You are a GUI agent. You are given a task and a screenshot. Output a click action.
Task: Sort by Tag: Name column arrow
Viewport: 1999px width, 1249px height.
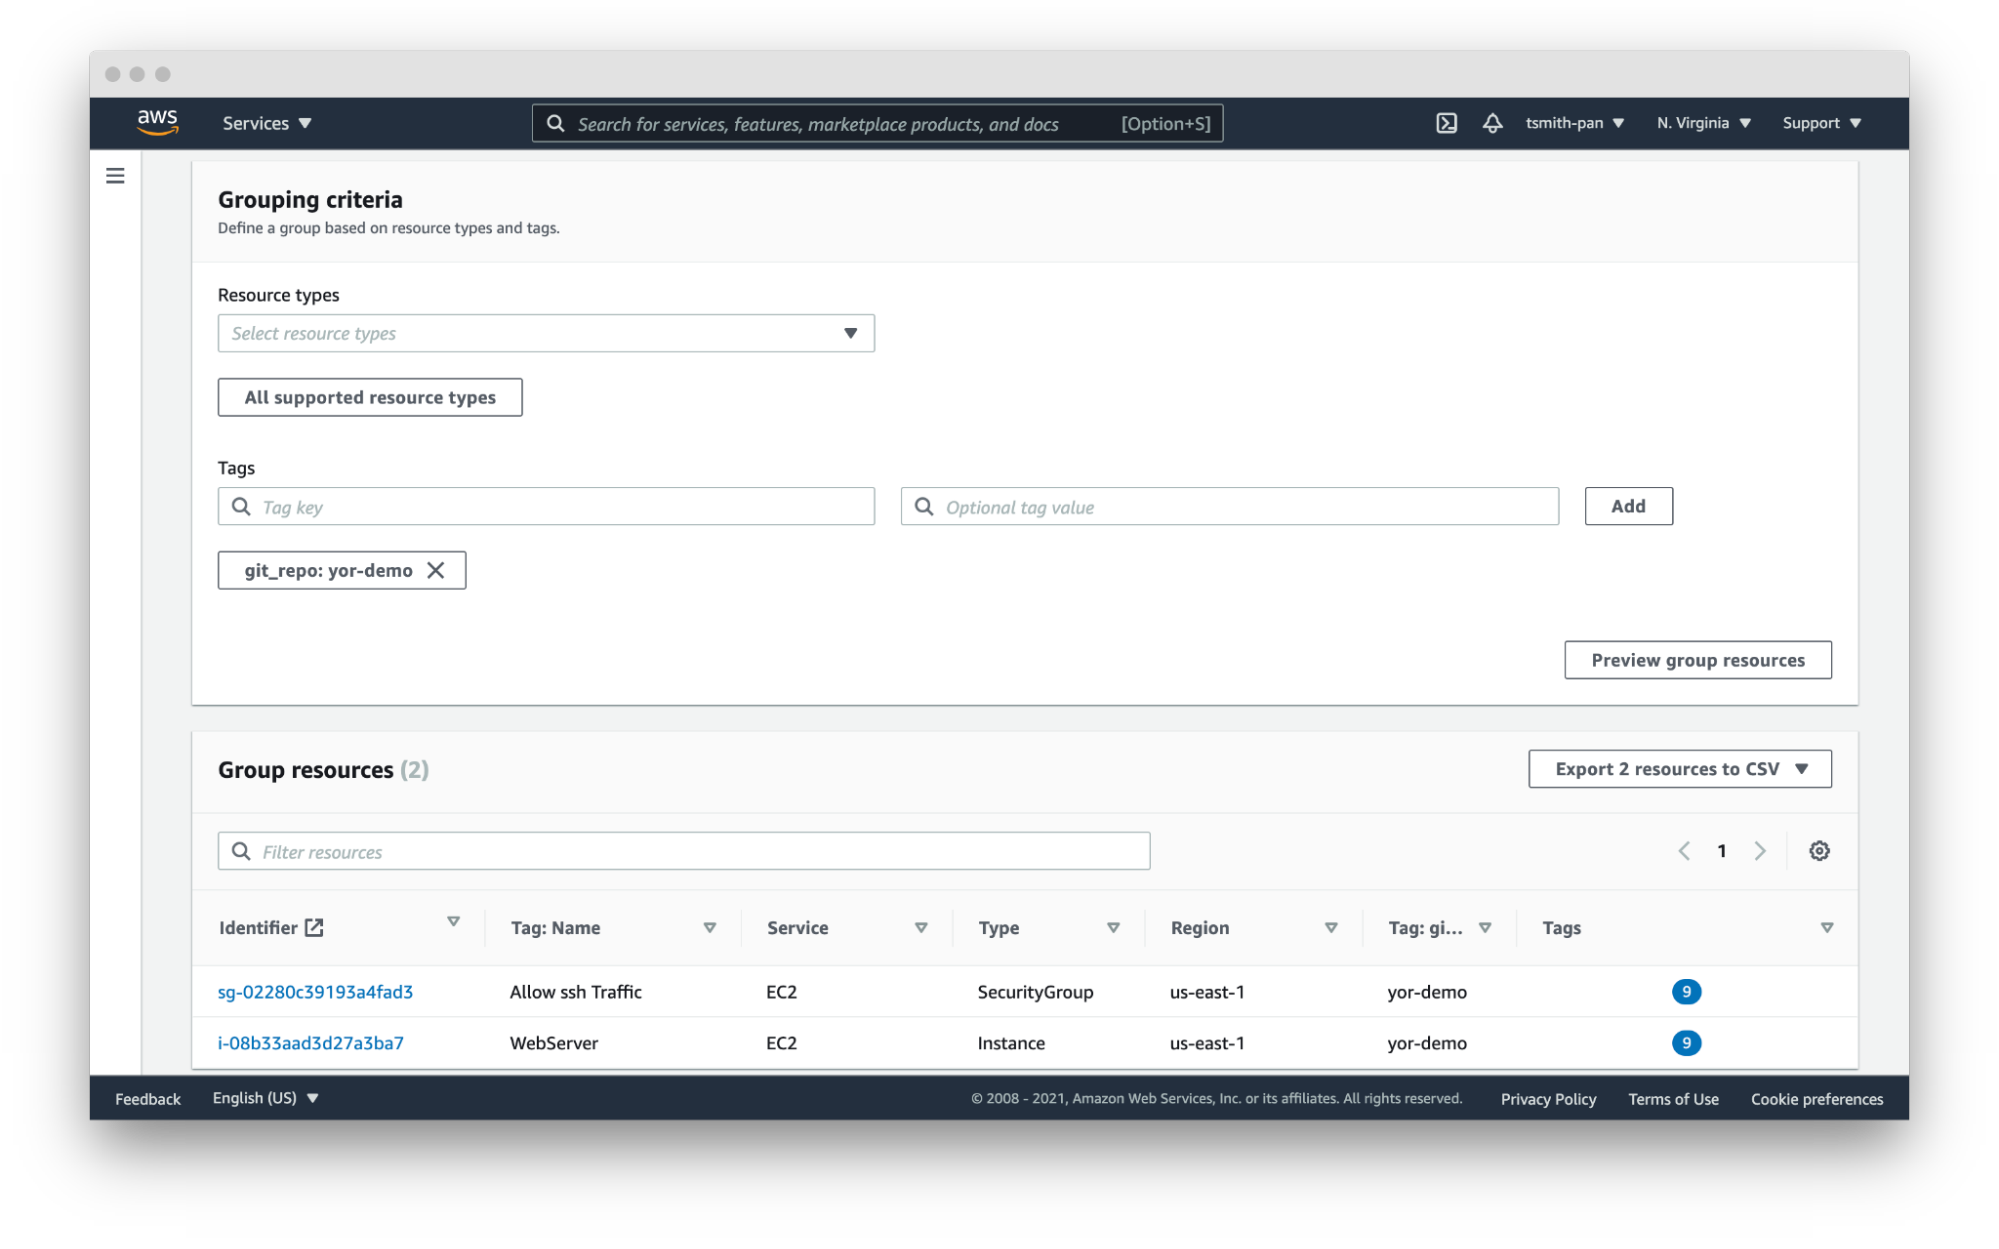(709, 928)
